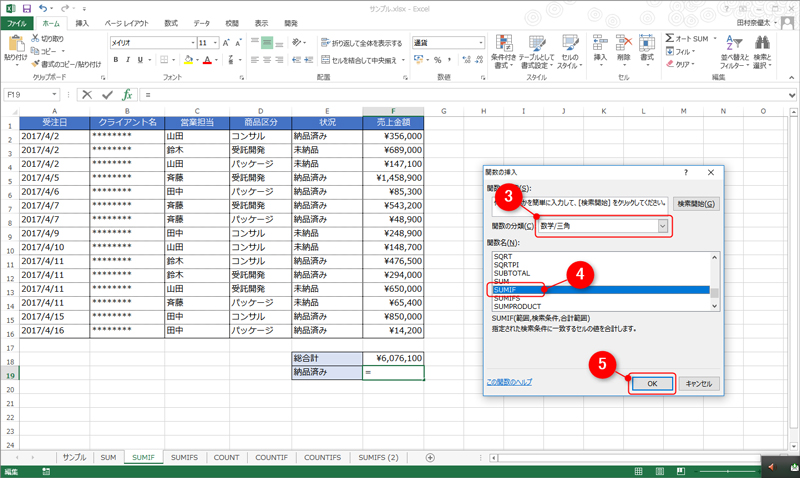800x478 pixels.
Task: Click the formula bar input field
Action: point(464,95)
